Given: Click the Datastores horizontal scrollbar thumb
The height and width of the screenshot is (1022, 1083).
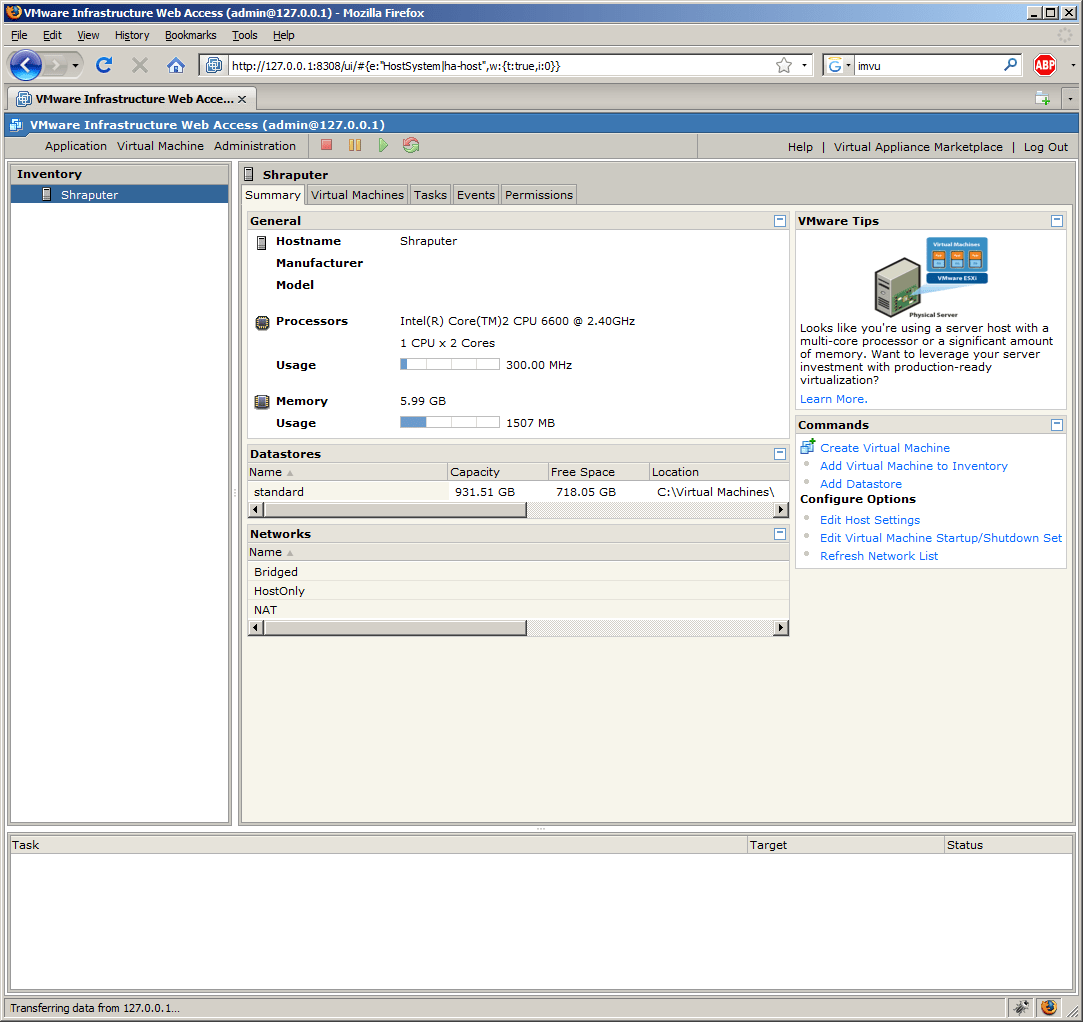Looking at the screenshot, I should (395, 510).
